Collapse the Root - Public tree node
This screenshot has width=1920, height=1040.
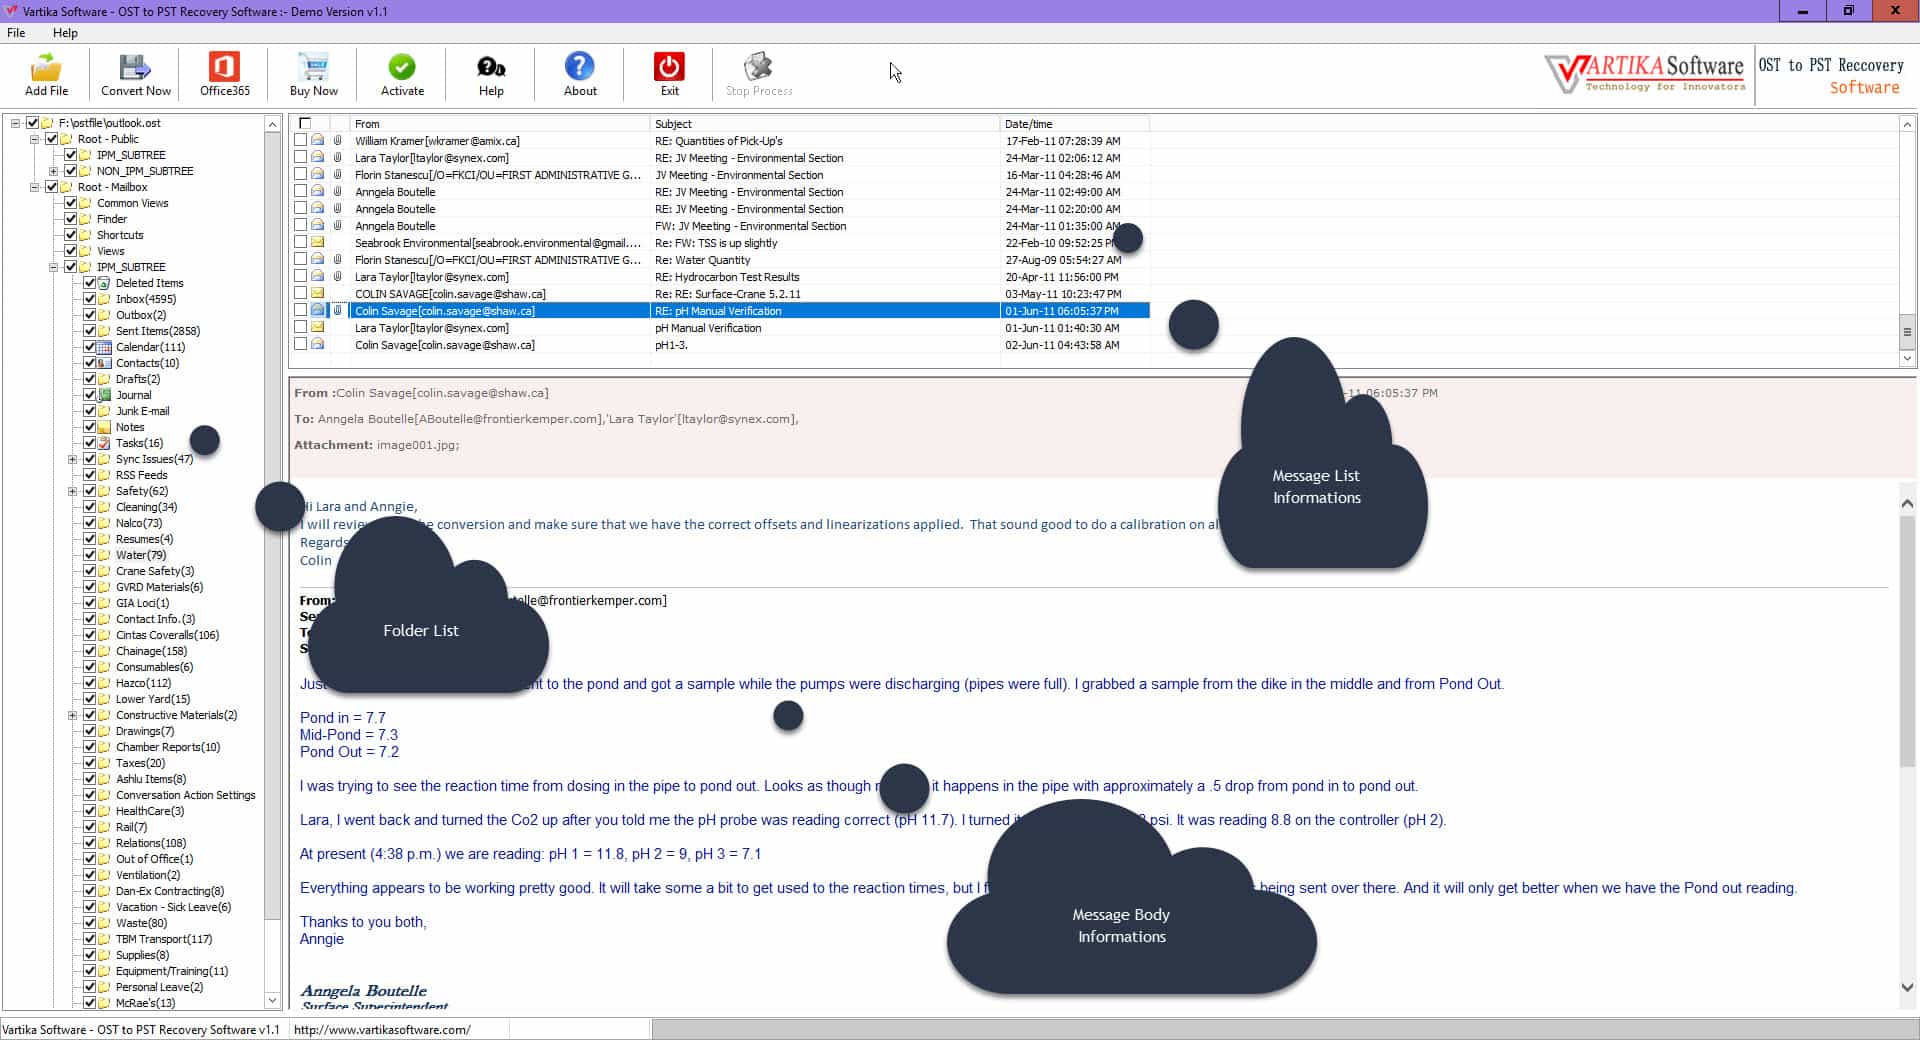click(34, 139)
